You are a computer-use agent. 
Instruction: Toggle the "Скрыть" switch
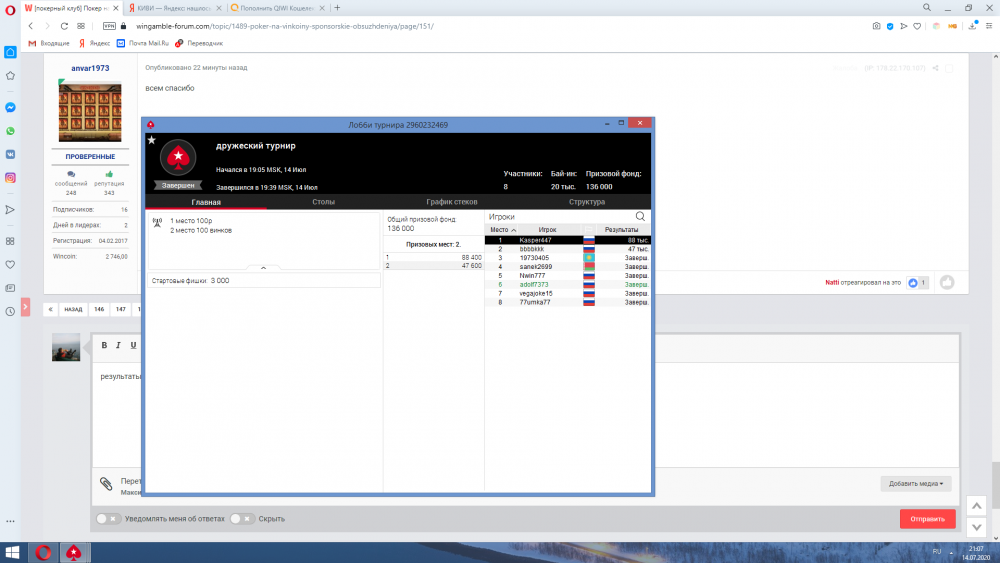click(x=242, y=519)
